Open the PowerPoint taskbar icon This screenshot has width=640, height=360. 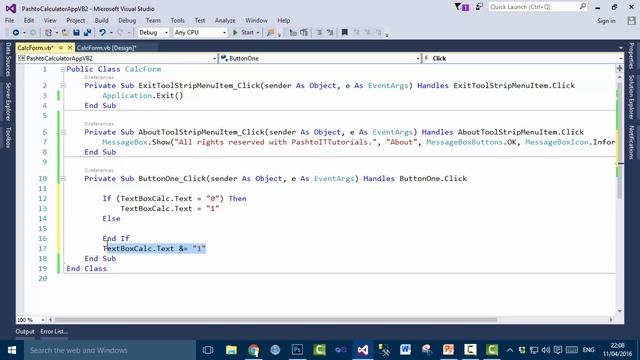pos(449,350)
